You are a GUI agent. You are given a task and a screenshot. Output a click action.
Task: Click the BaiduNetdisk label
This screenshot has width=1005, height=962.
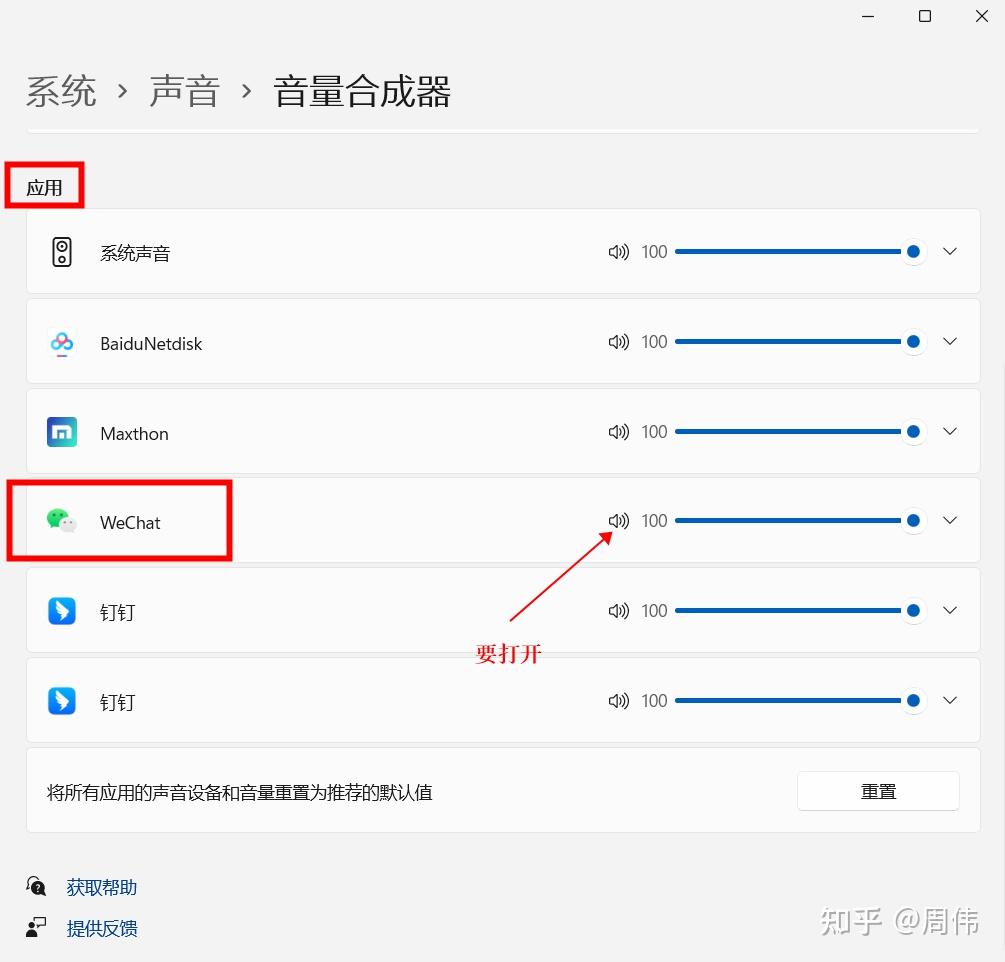(151, 344)
